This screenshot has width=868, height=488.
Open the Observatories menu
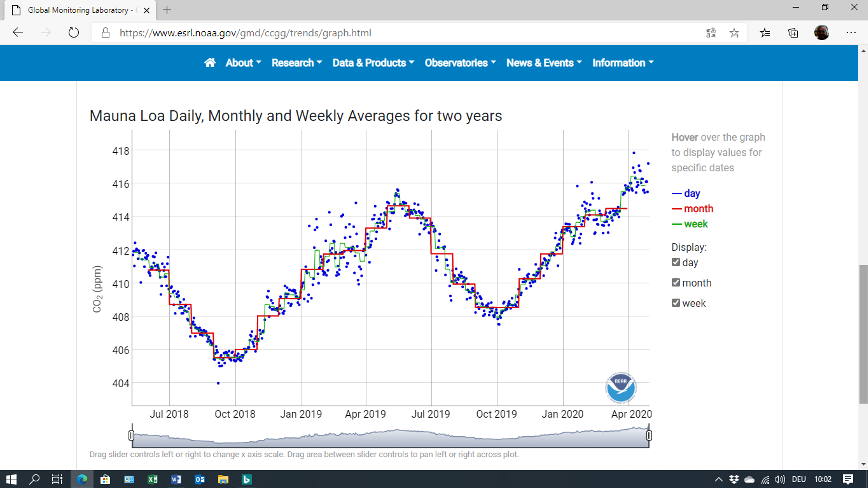(460, 63)
